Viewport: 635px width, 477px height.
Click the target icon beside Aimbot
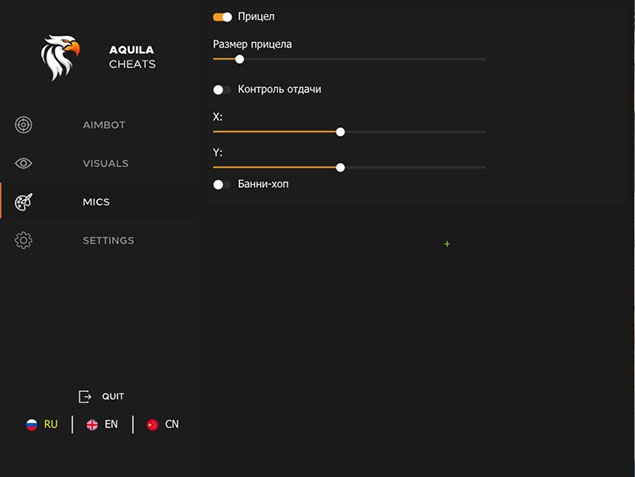(24, 125)
